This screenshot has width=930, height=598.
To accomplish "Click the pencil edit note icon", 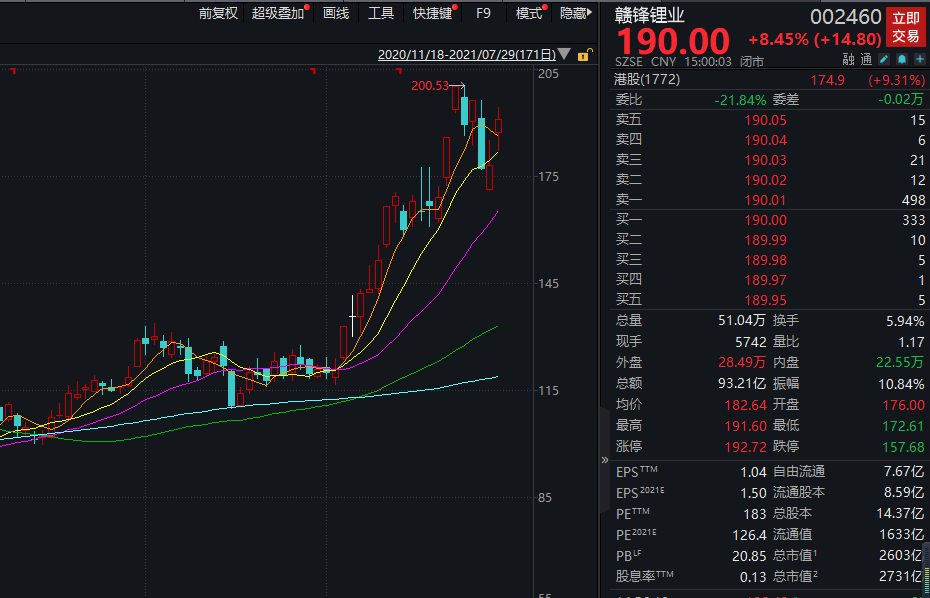I will [x=883, y=61].
